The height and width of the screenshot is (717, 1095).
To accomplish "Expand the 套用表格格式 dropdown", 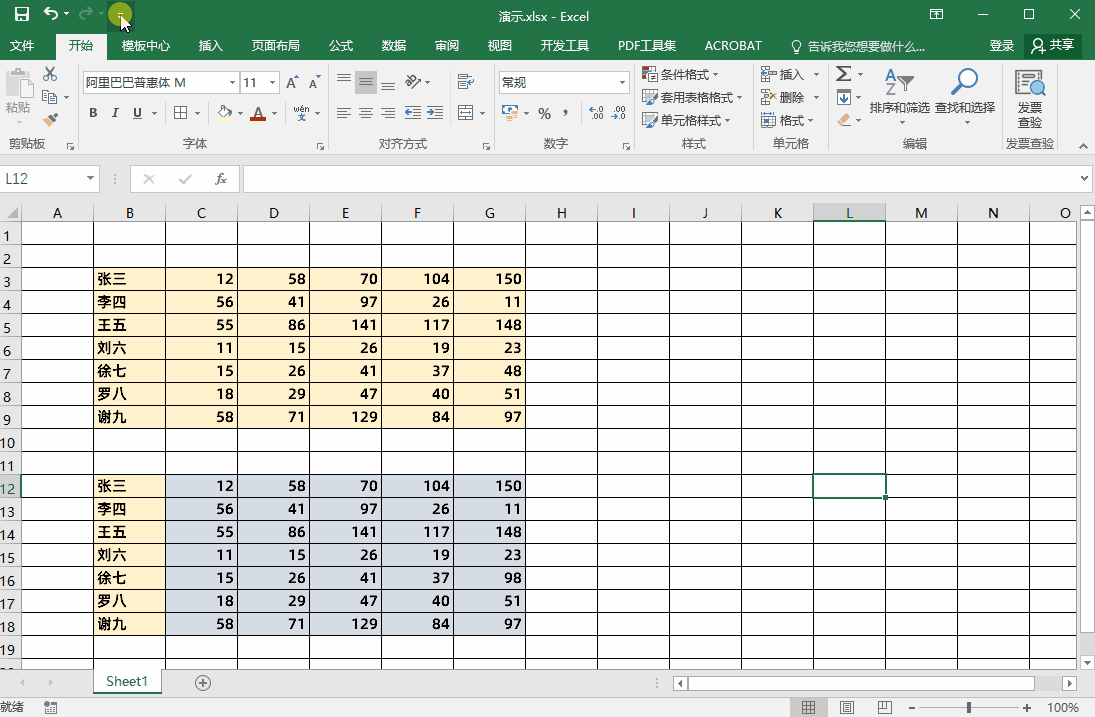I will tap(692, 97).
